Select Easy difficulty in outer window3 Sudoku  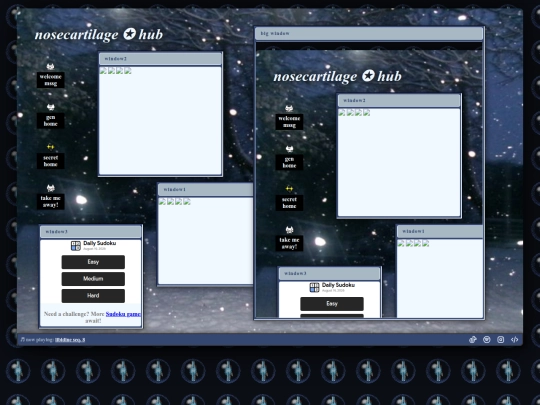93,262
